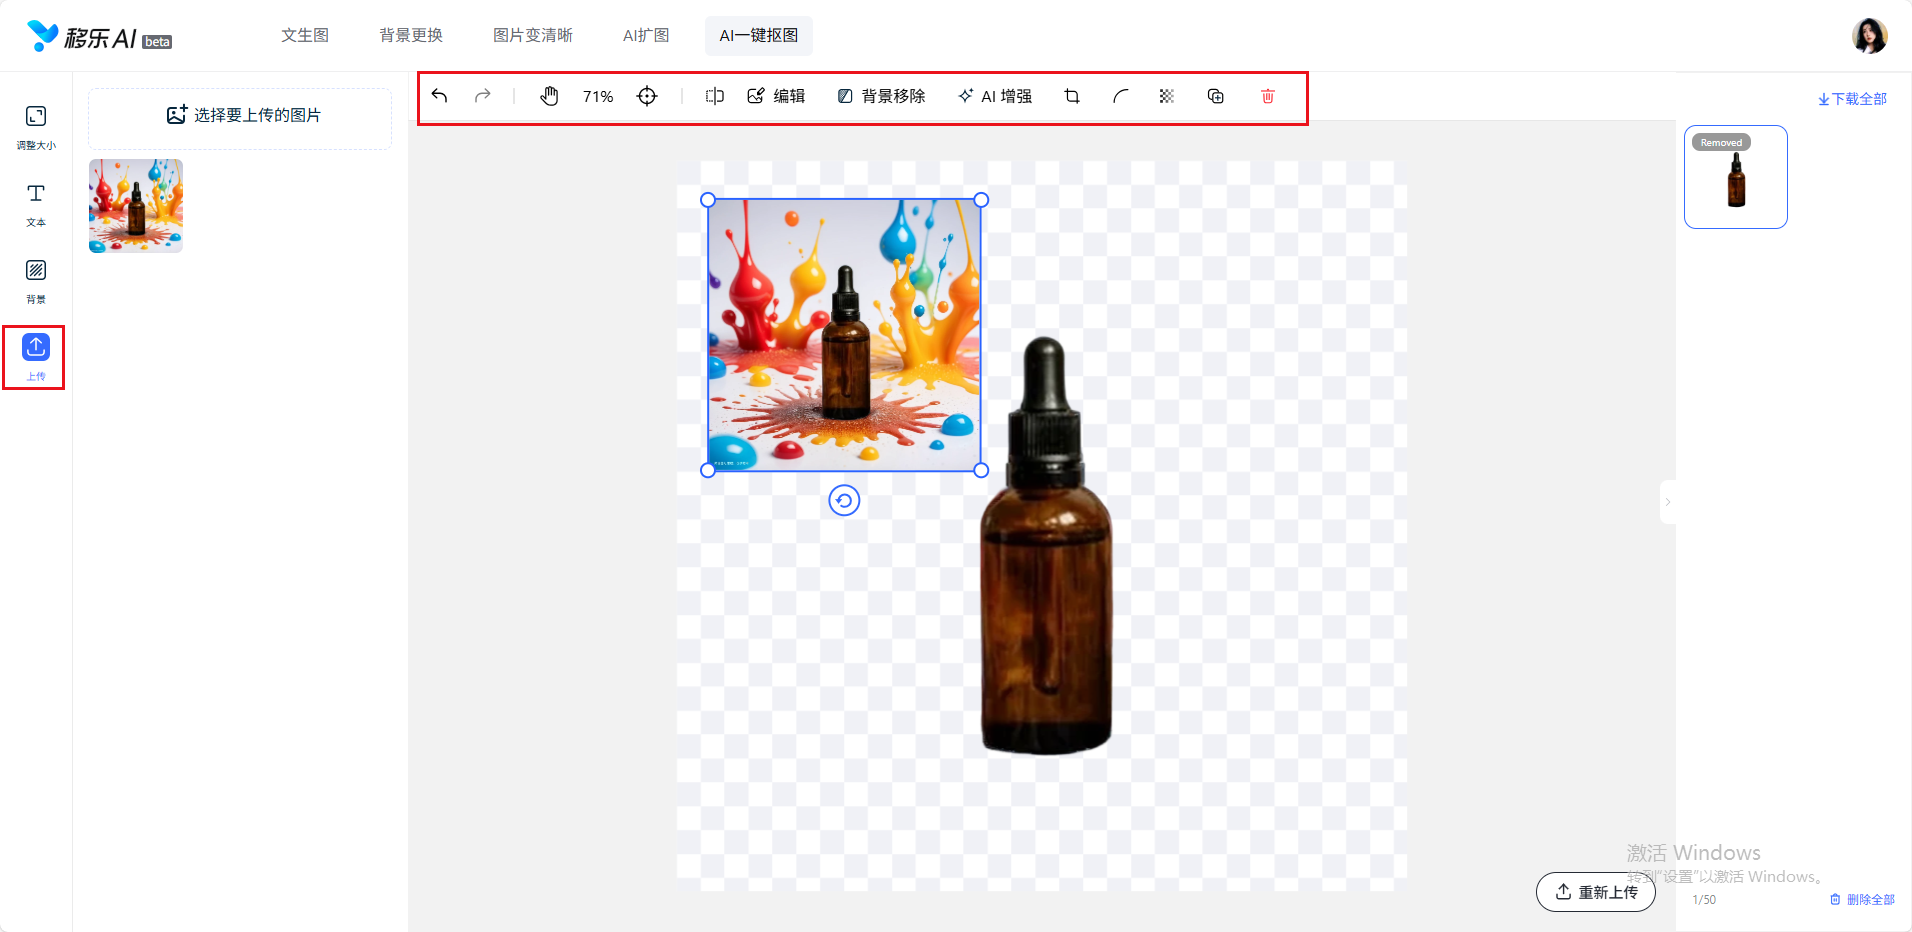Switch to the 图片变清晰 tab

coord(533,35)
